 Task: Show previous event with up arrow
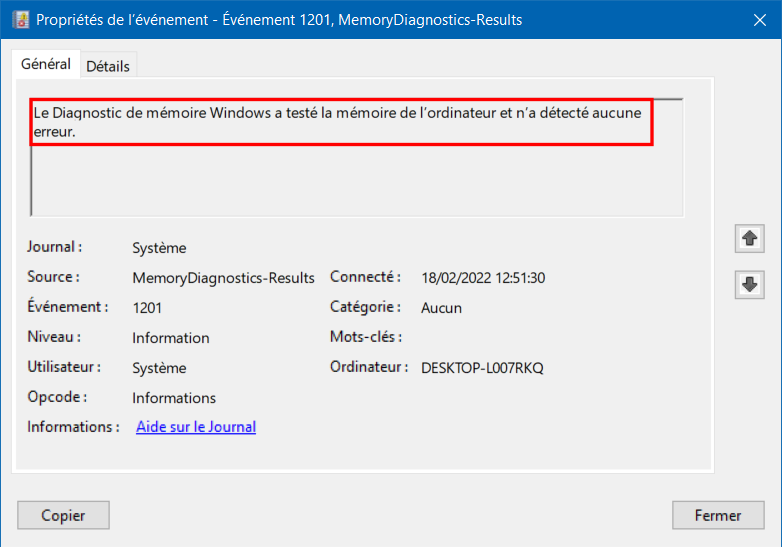pos(749,238)
